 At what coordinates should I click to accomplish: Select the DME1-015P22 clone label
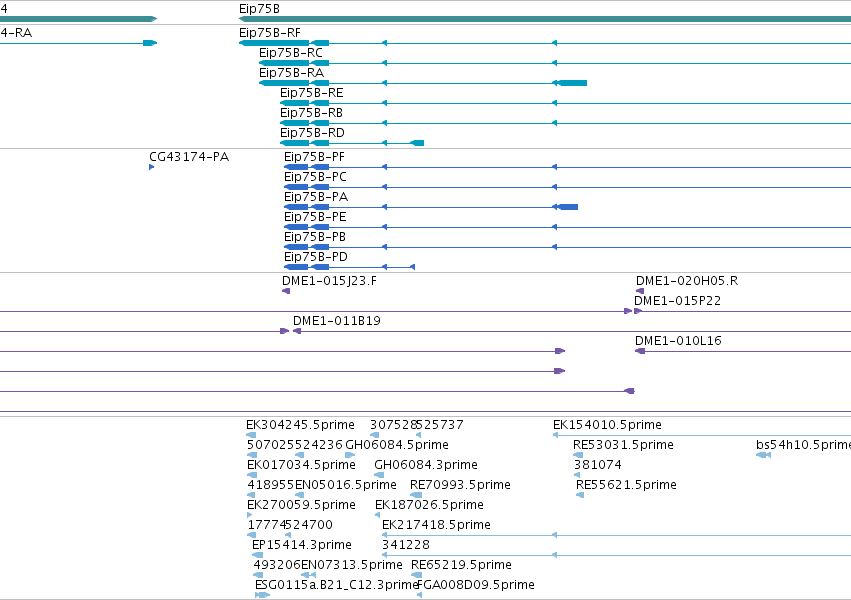[x=677, y=301]
